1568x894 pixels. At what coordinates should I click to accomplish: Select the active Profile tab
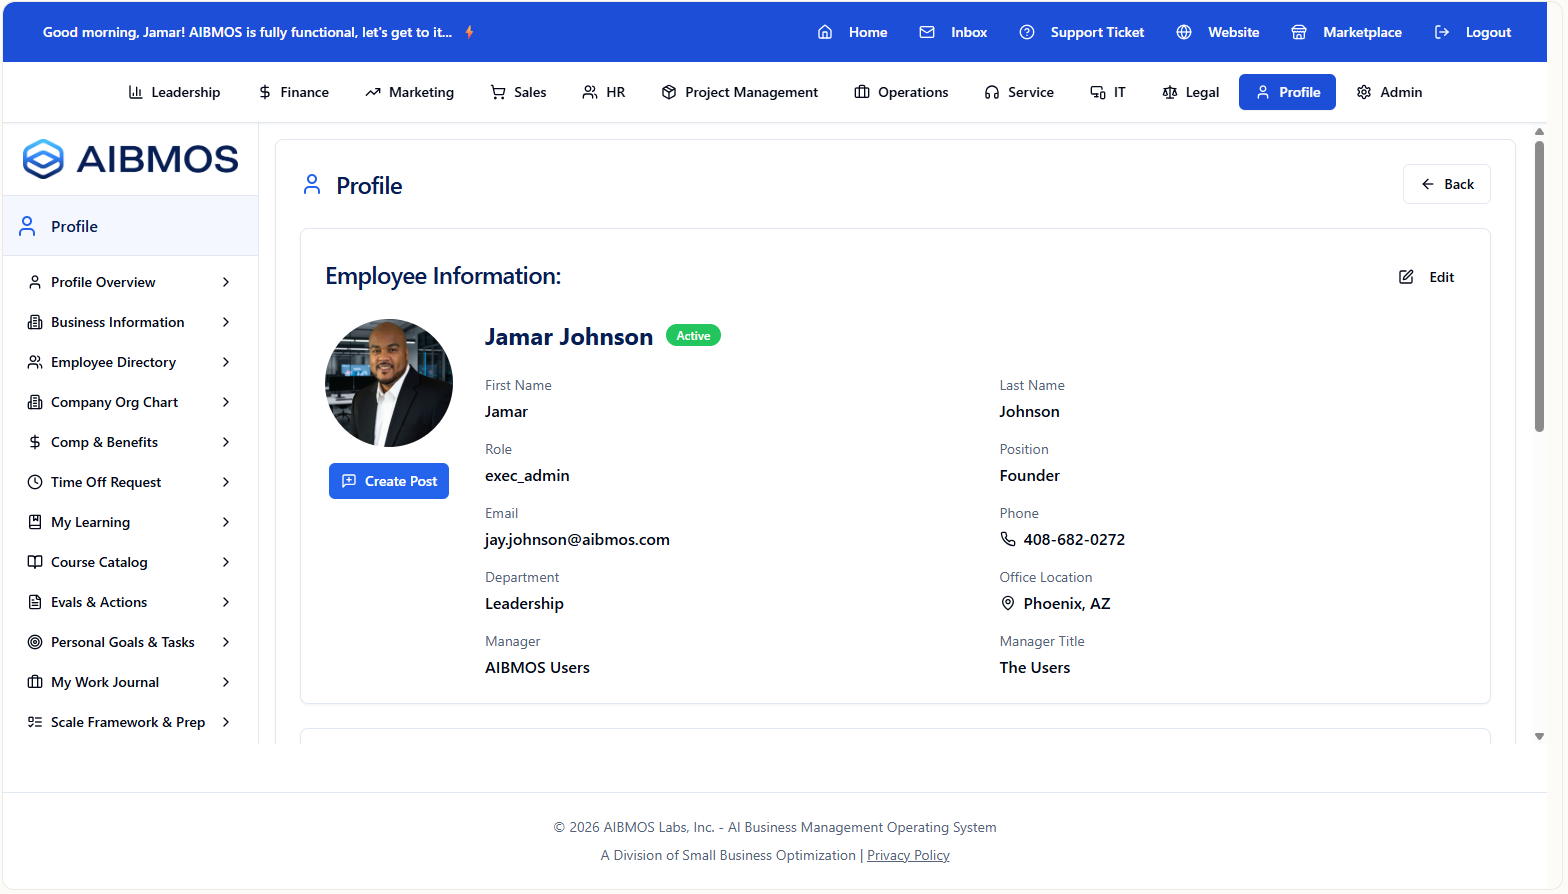[x=1287, y=92]
